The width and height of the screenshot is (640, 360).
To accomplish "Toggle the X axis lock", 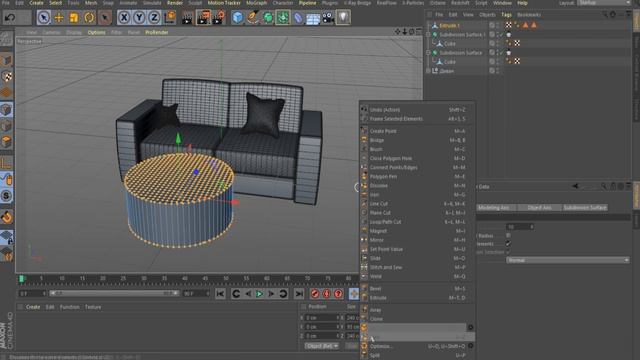I will pyautogui.click(x=124, y=18).
